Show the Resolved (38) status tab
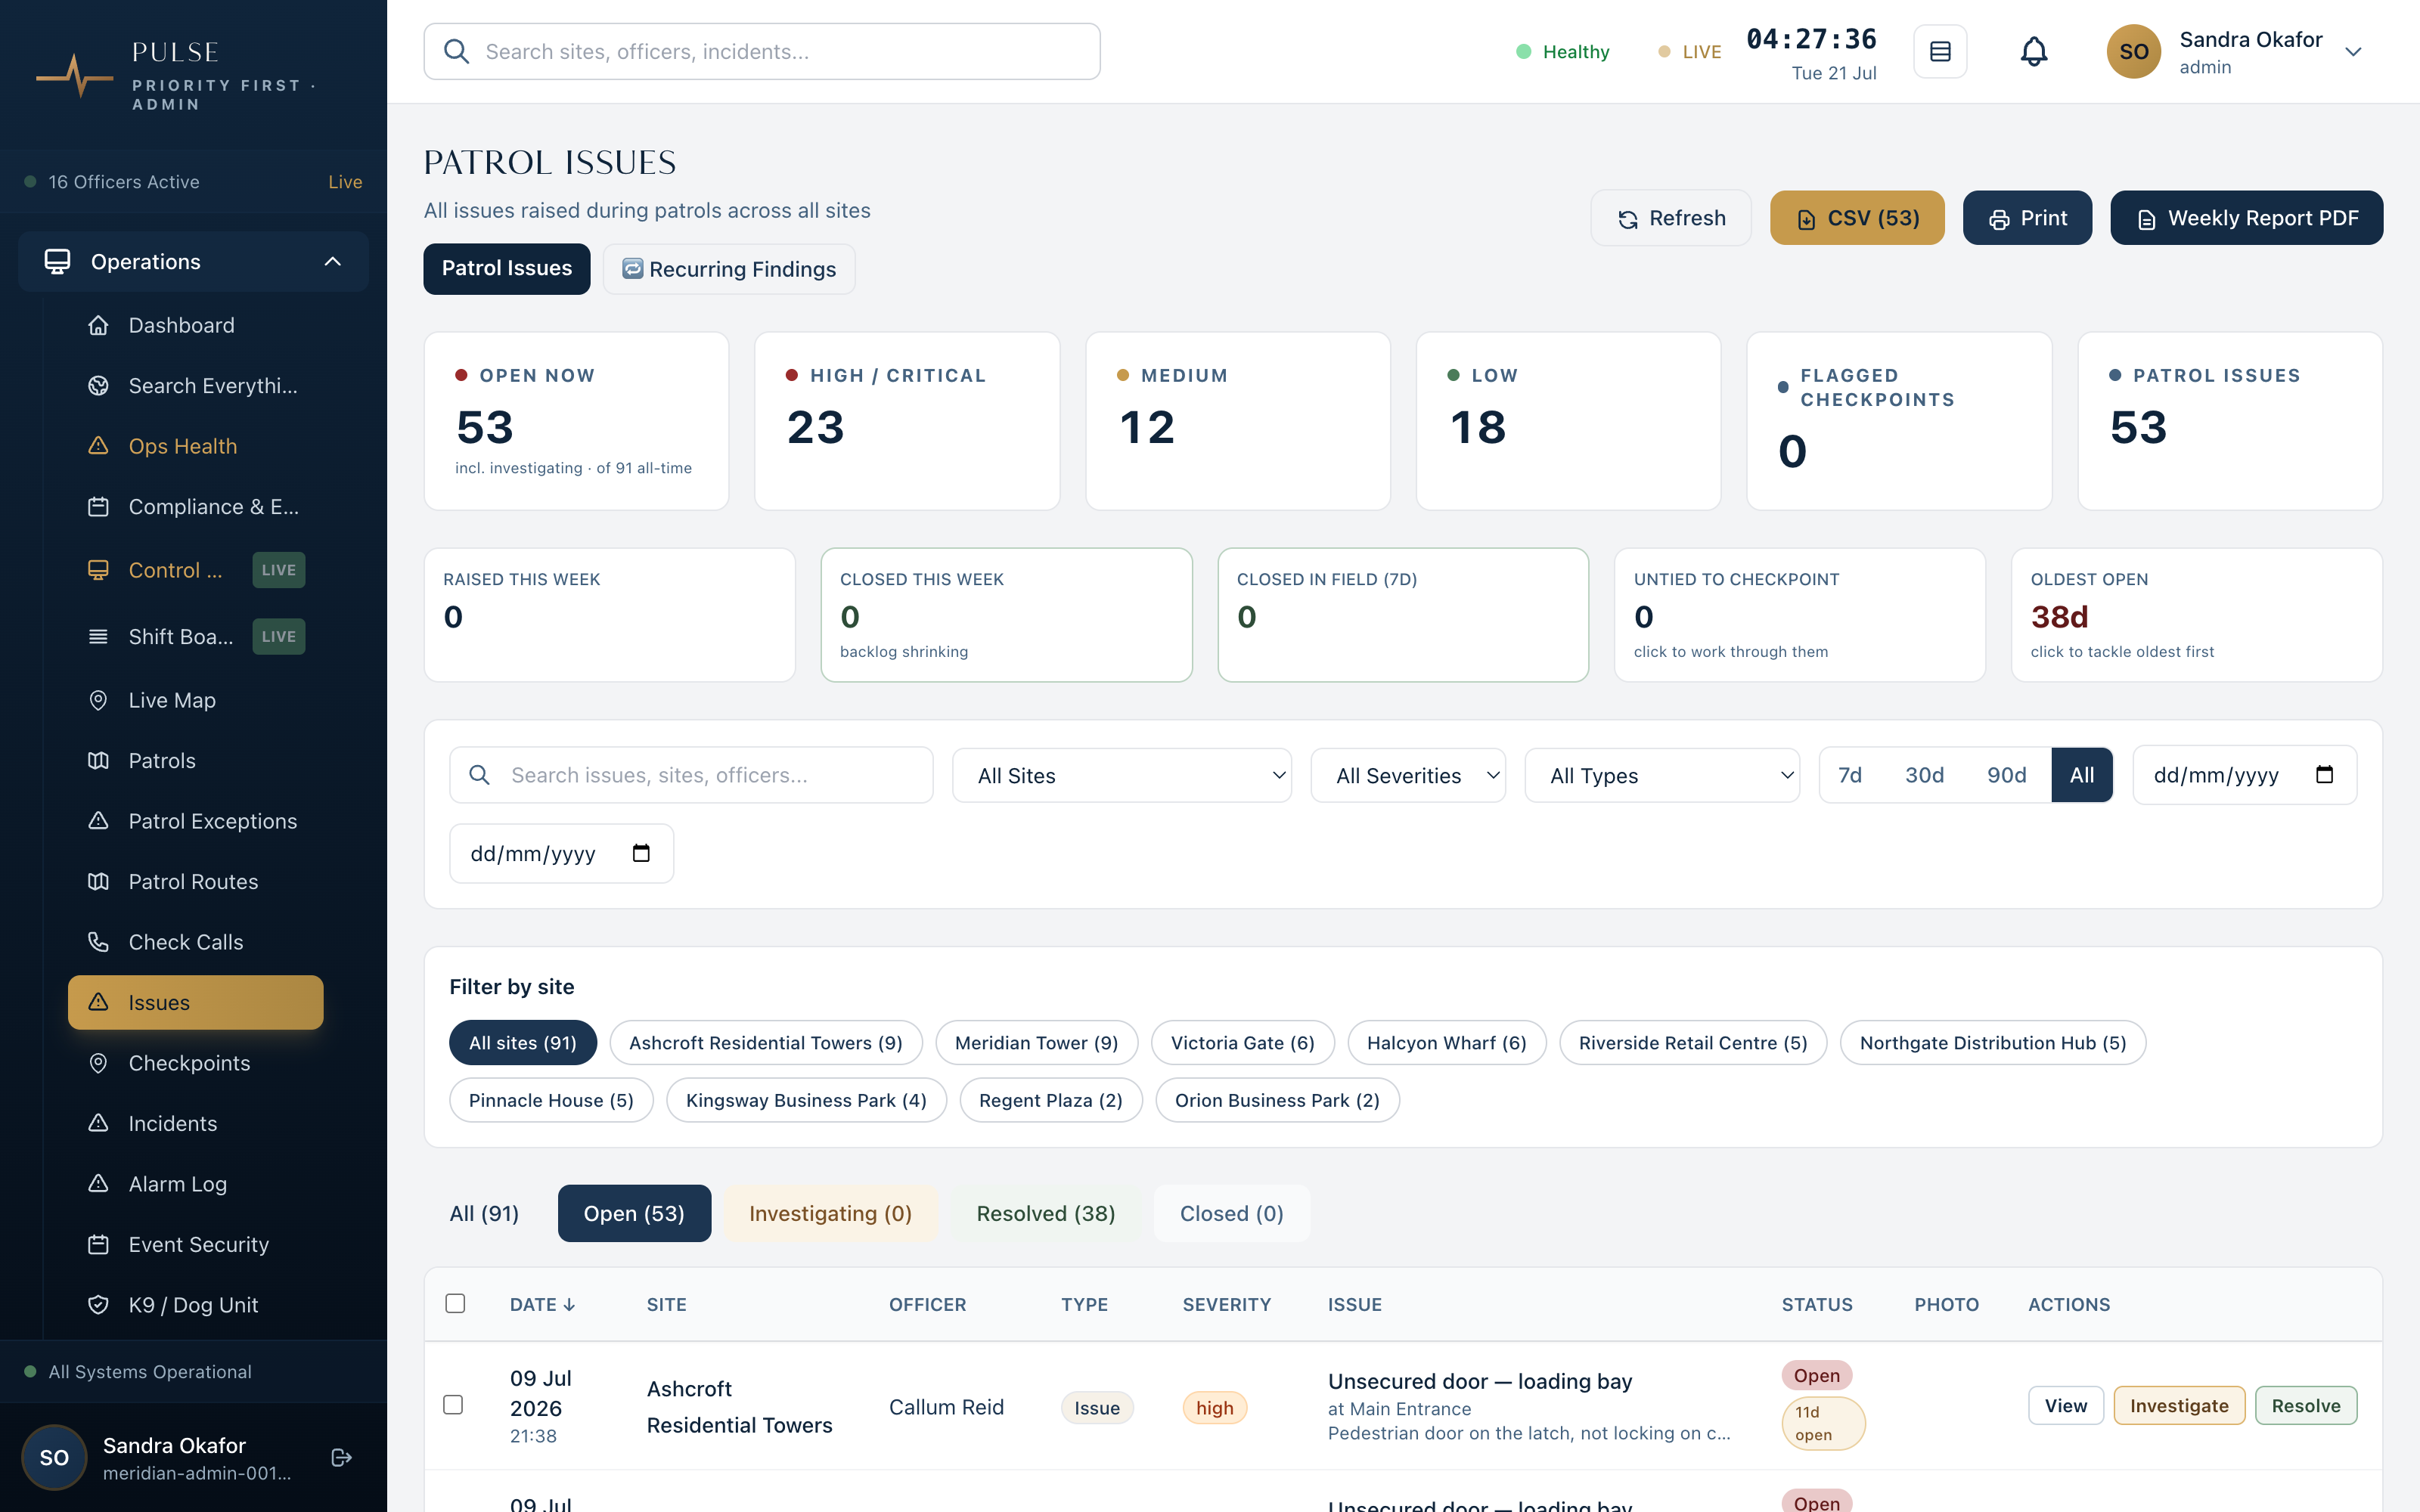This screenshot has height=1512, width=2420. (1046, 1213)
